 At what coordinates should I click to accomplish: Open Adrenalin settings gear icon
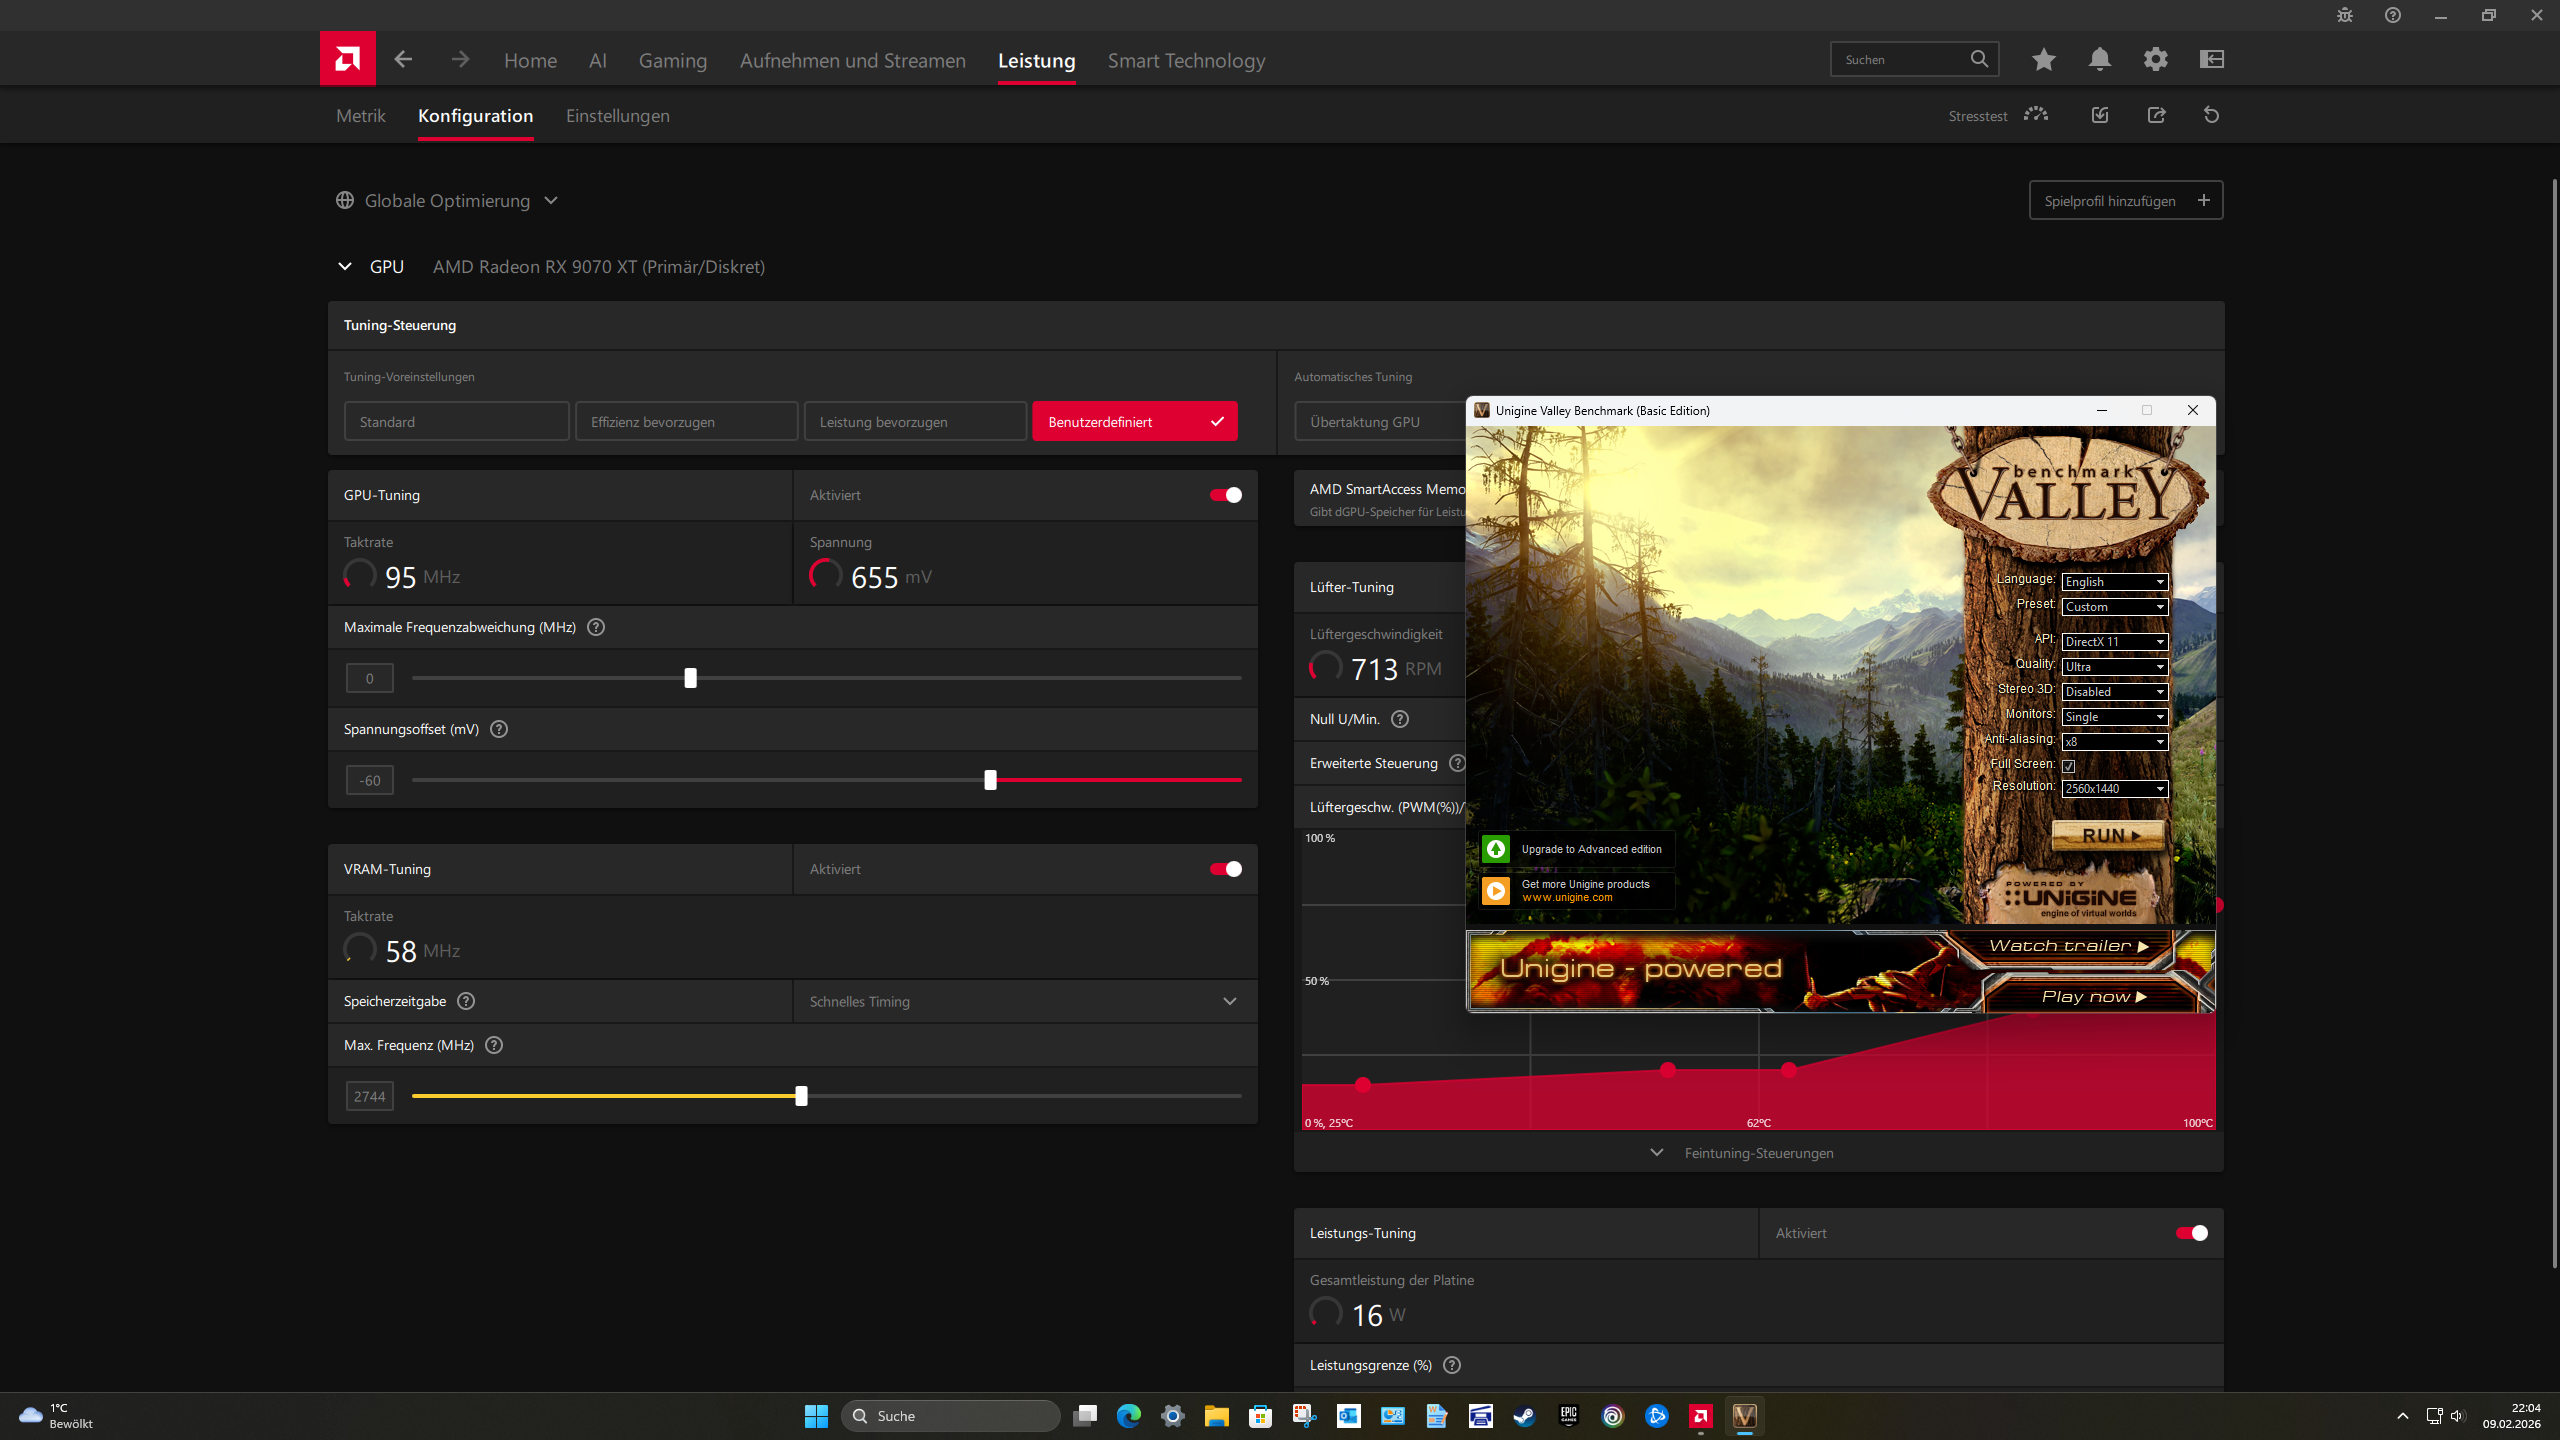pyautogui.click(x=2156, y=59)
